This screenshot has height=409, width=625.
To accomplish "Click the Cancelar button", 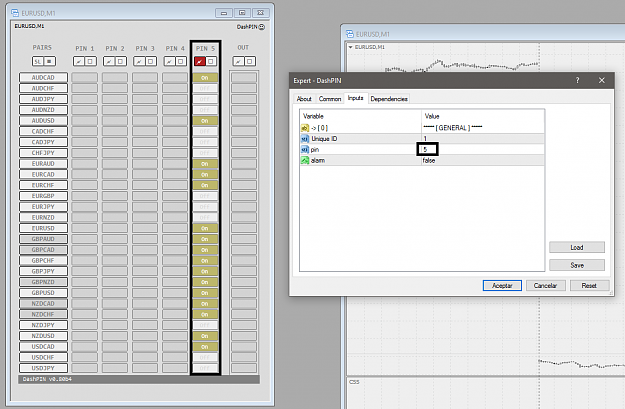I will pyautogui.click(x=545, y=285).
